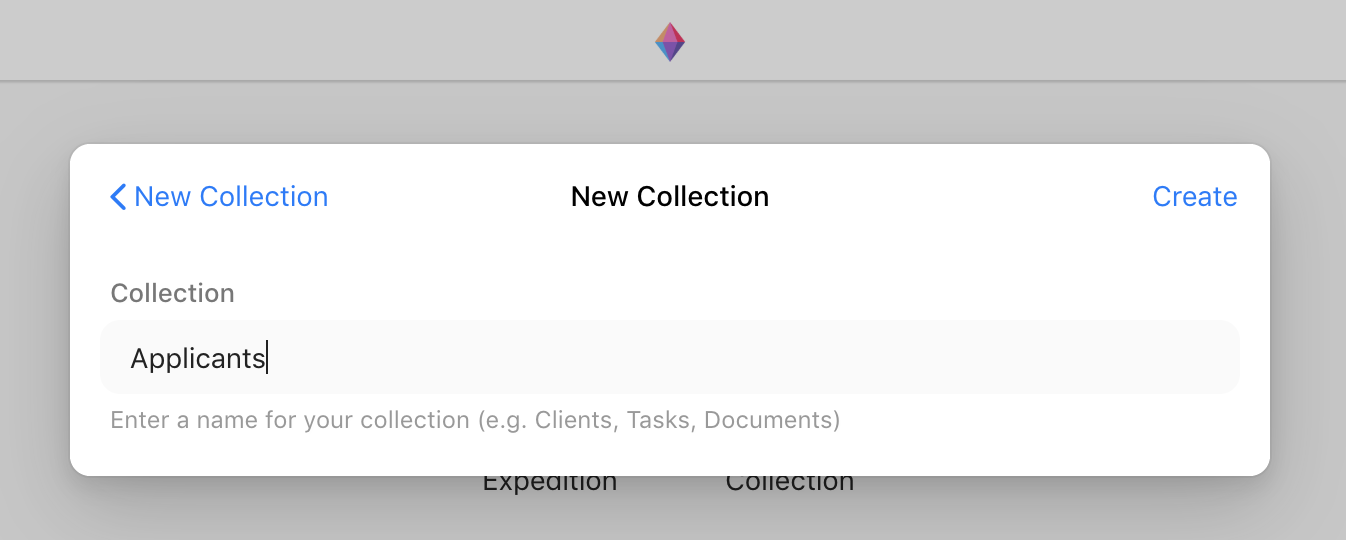The image size is (1346, 540).
Task: Click the word Applicants in the text field
Action: point(198,359)
